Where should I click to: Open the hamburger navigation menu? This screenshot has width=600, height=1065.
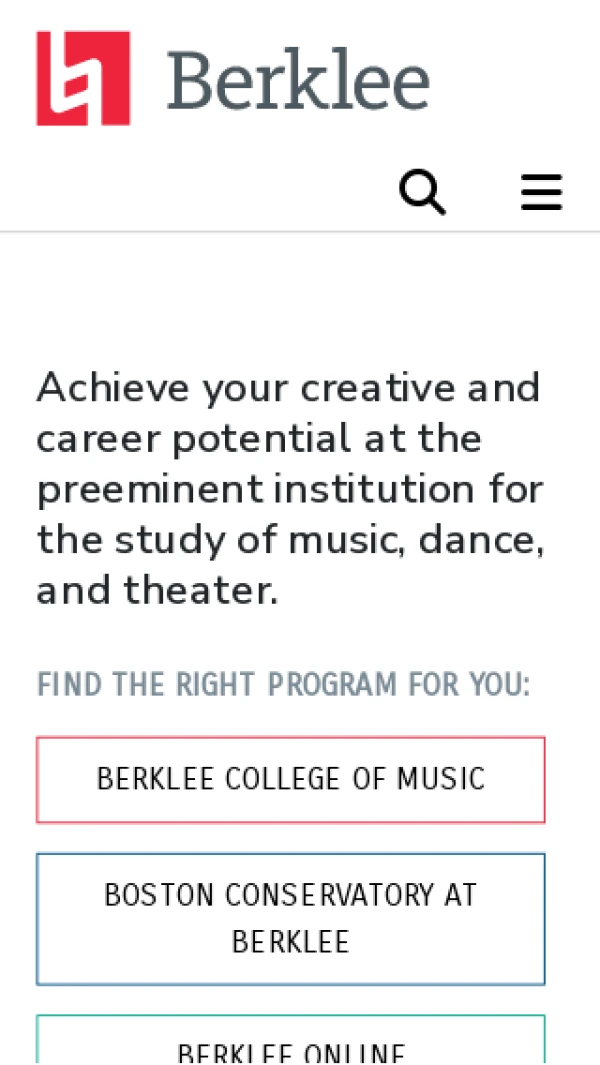(x=541, y=191)
